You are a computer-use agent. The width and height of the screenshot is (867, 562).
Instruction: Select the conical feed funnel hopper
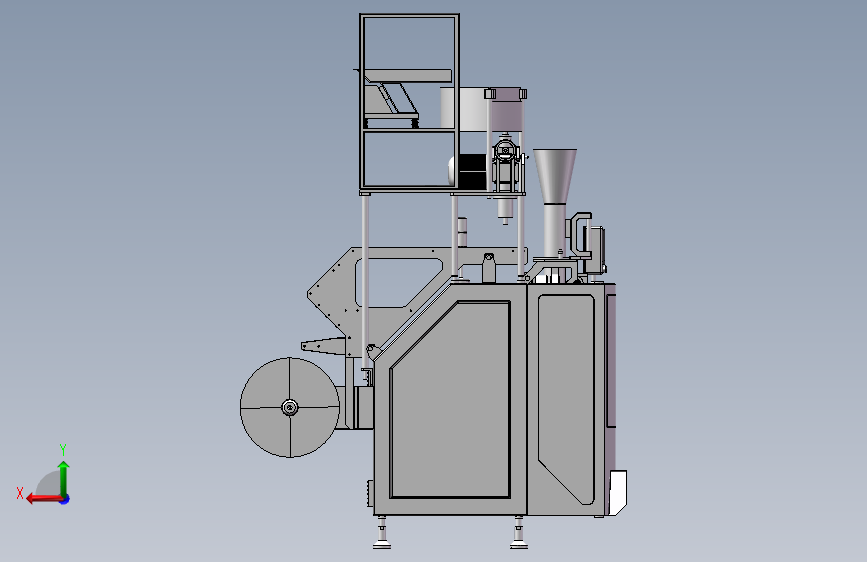555,176
